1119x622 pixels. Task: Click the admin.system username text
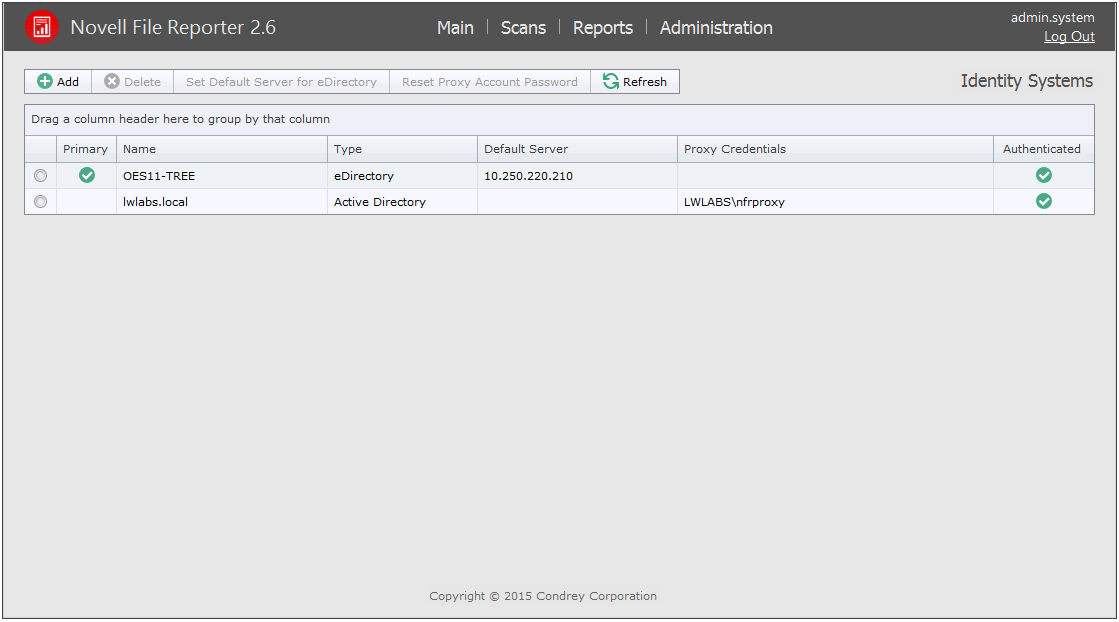pyautogui.click(x=1053, y=17)
